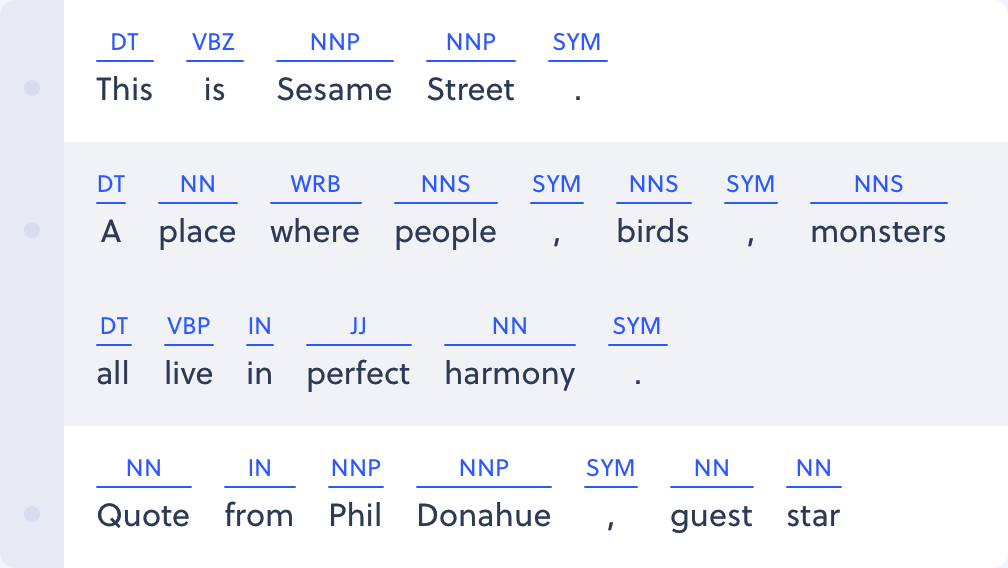Select the JJ tag above 'perfect'
Image resolution: width=1008 pixels, height=568 pixels.
tap(358, 326)
